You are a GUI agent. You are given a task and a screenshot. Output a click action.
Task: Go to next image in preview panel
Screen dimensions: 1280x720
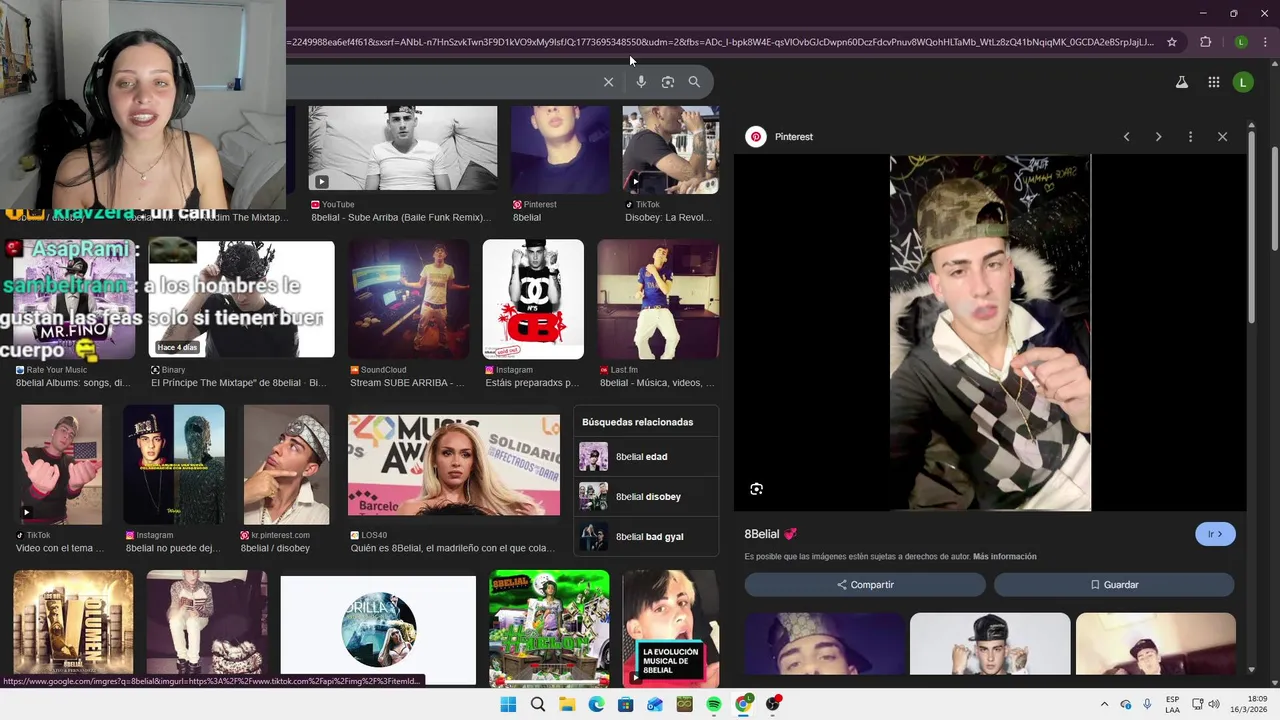tap(1158, 137)
